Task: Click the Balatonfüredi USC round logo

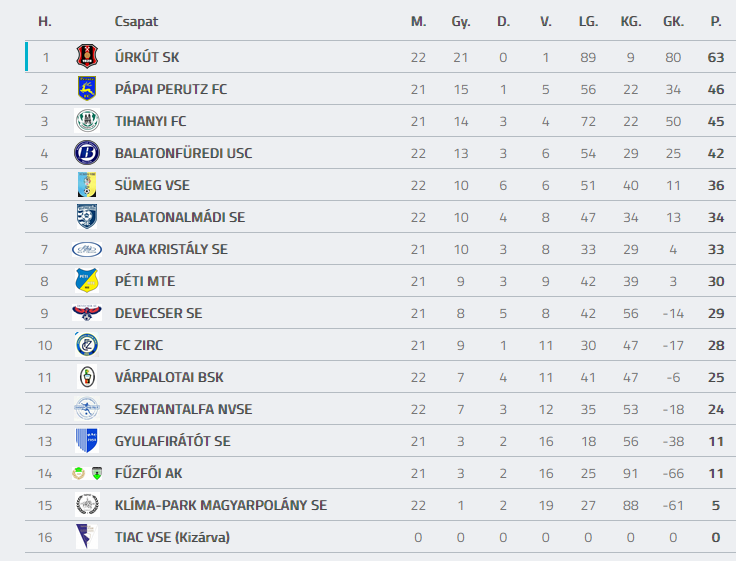Action: click(87, 153)
